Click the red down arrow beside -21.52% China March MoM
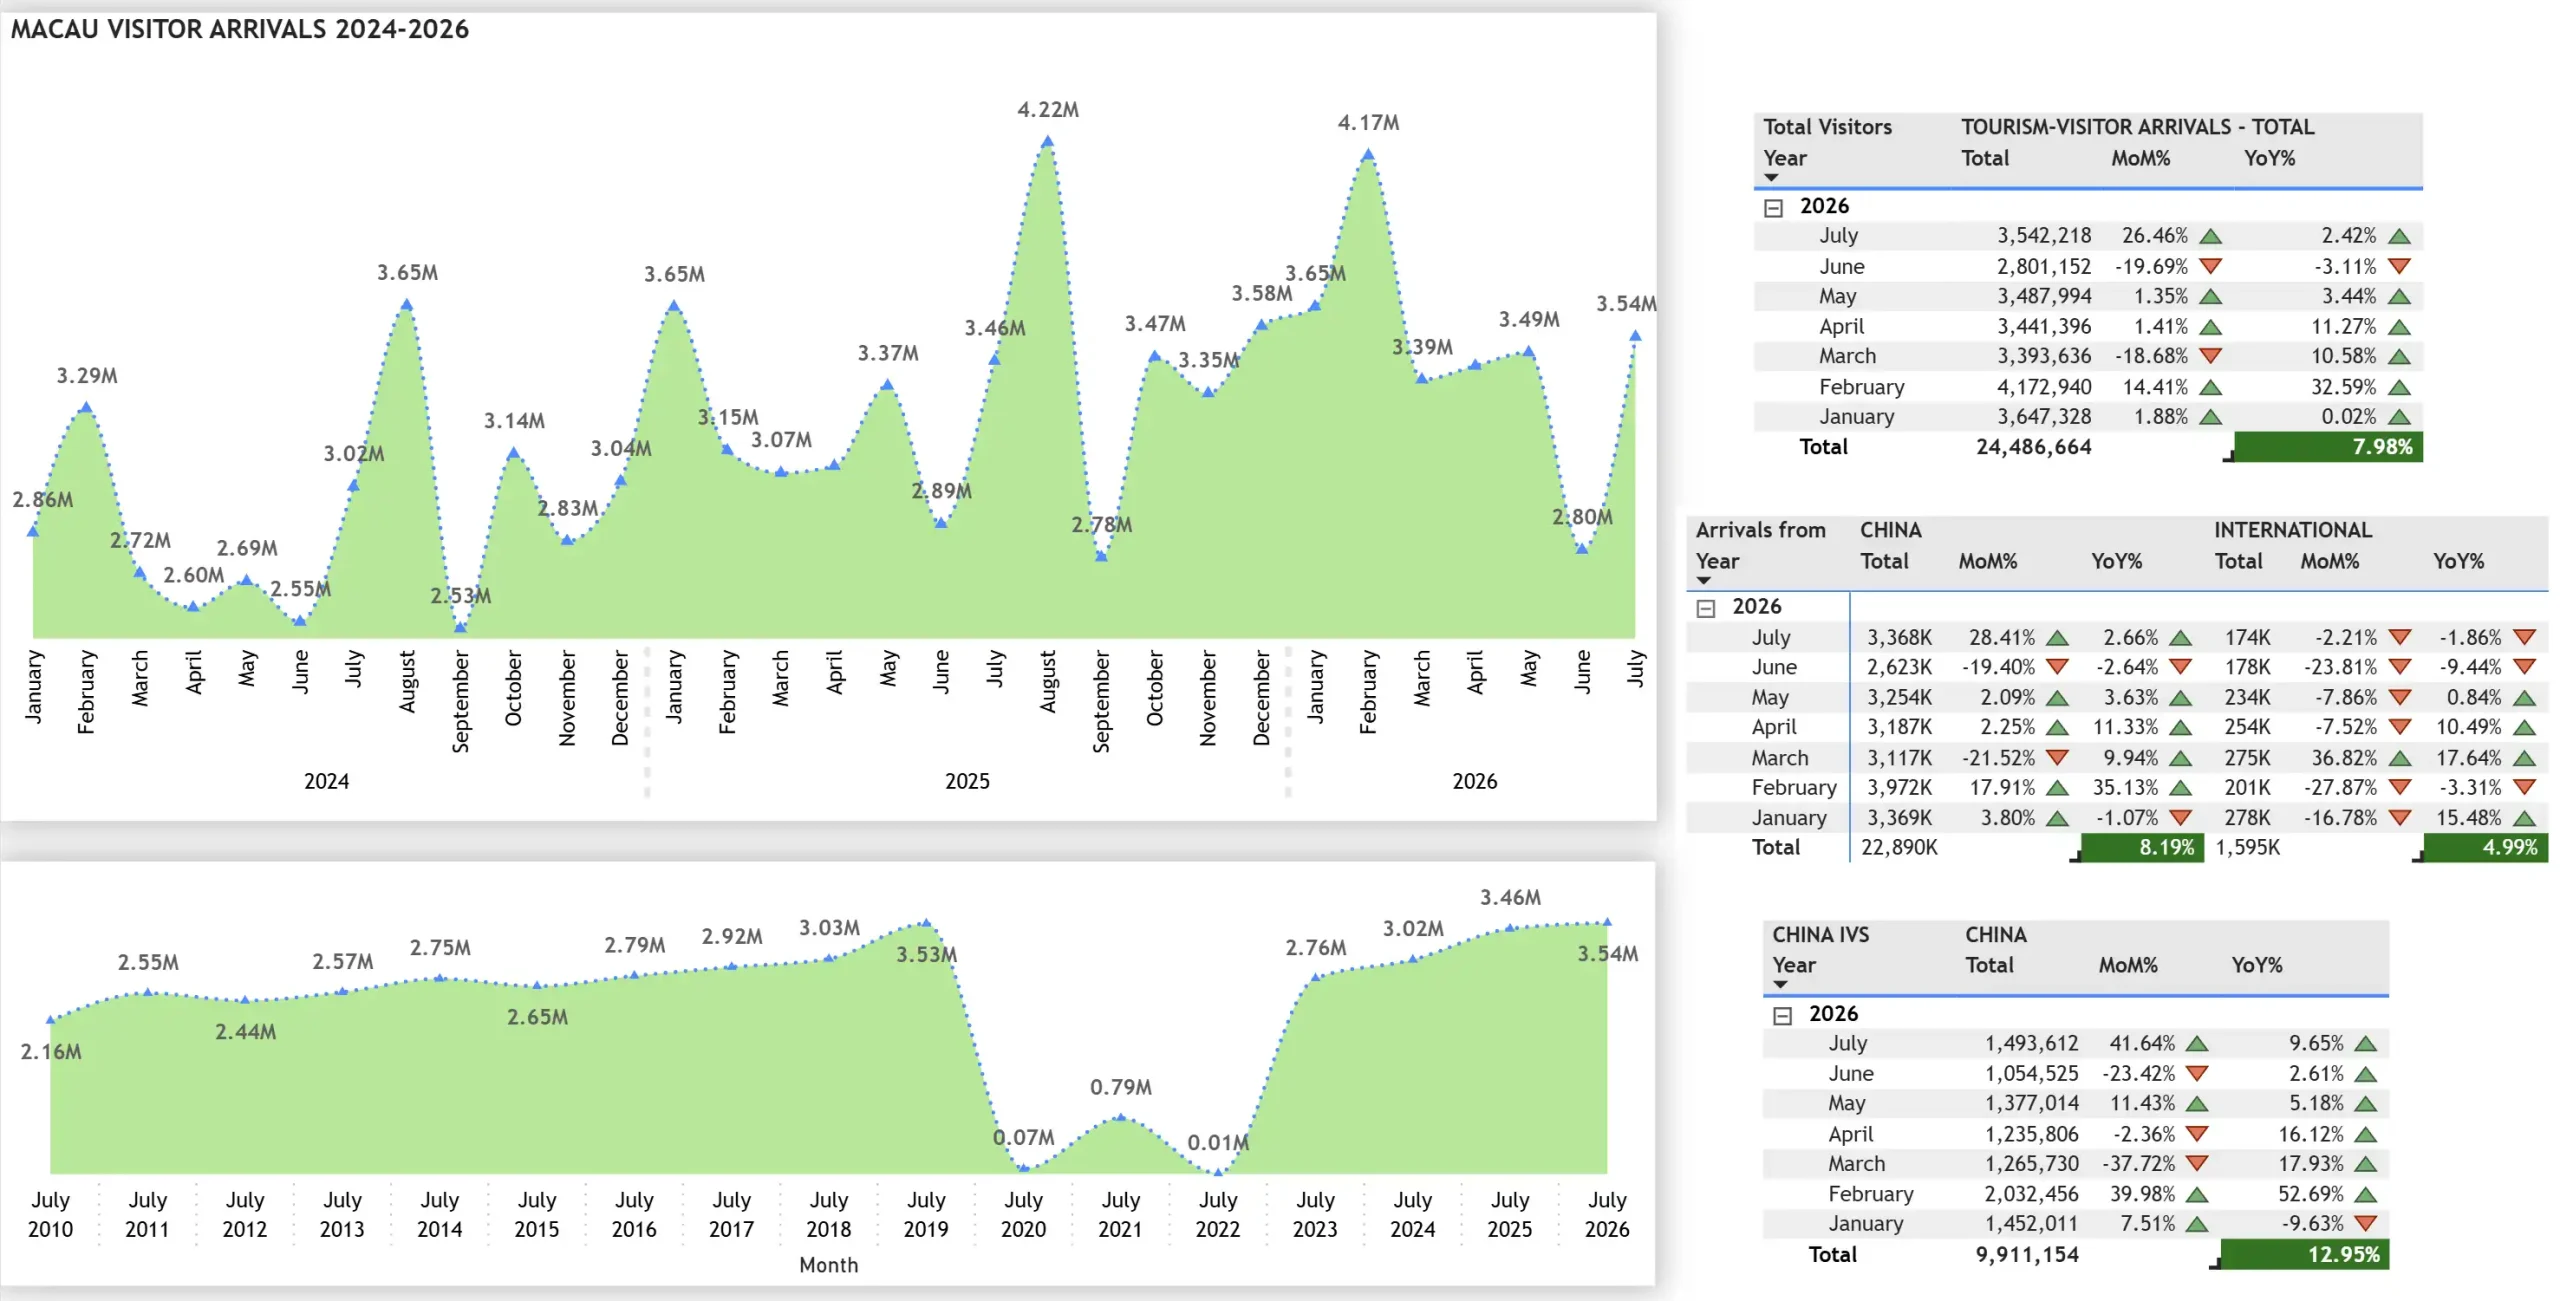The height and width of the screenshot is (1301, 2560). pos(2057,758)
